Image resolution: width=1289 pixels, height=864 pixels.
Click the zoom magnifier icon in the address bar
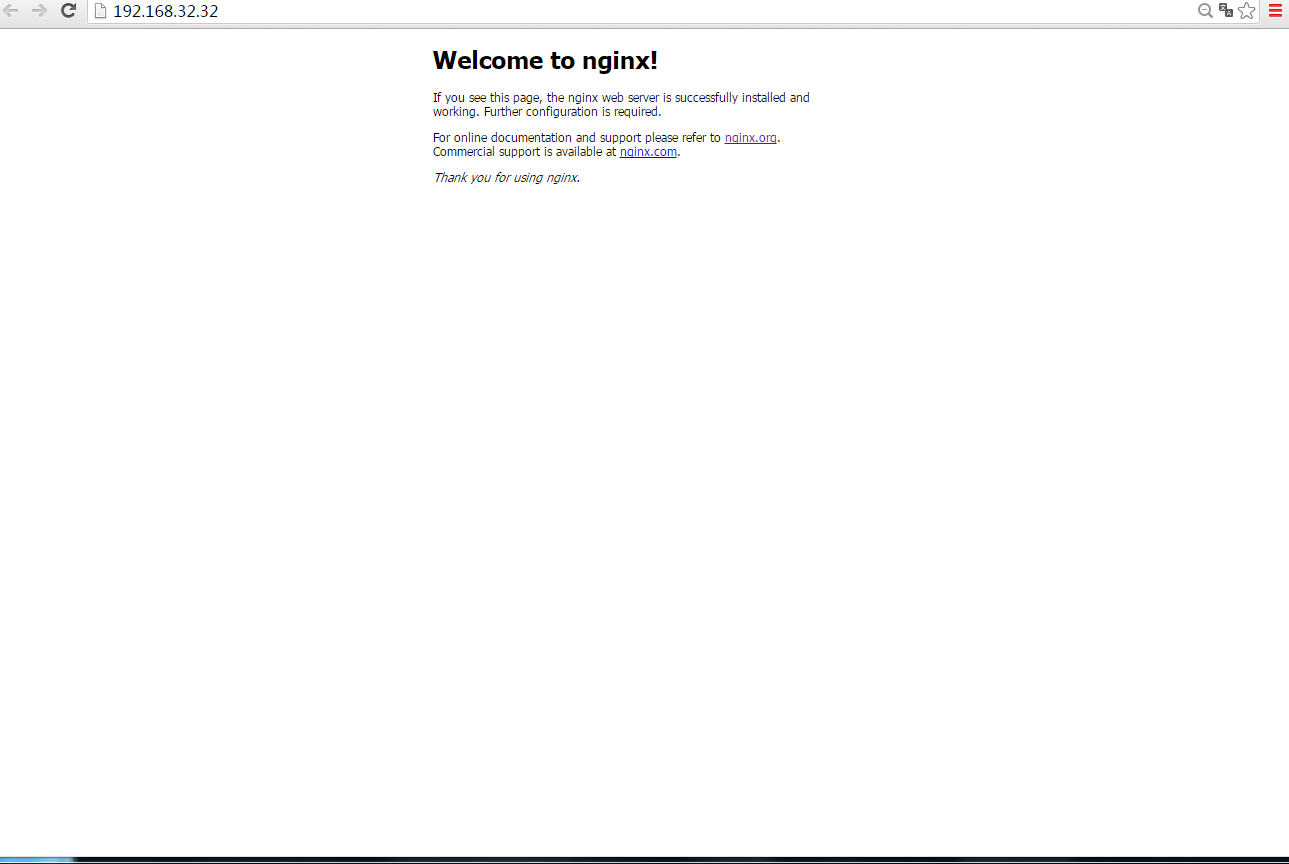pos(1205,11)
